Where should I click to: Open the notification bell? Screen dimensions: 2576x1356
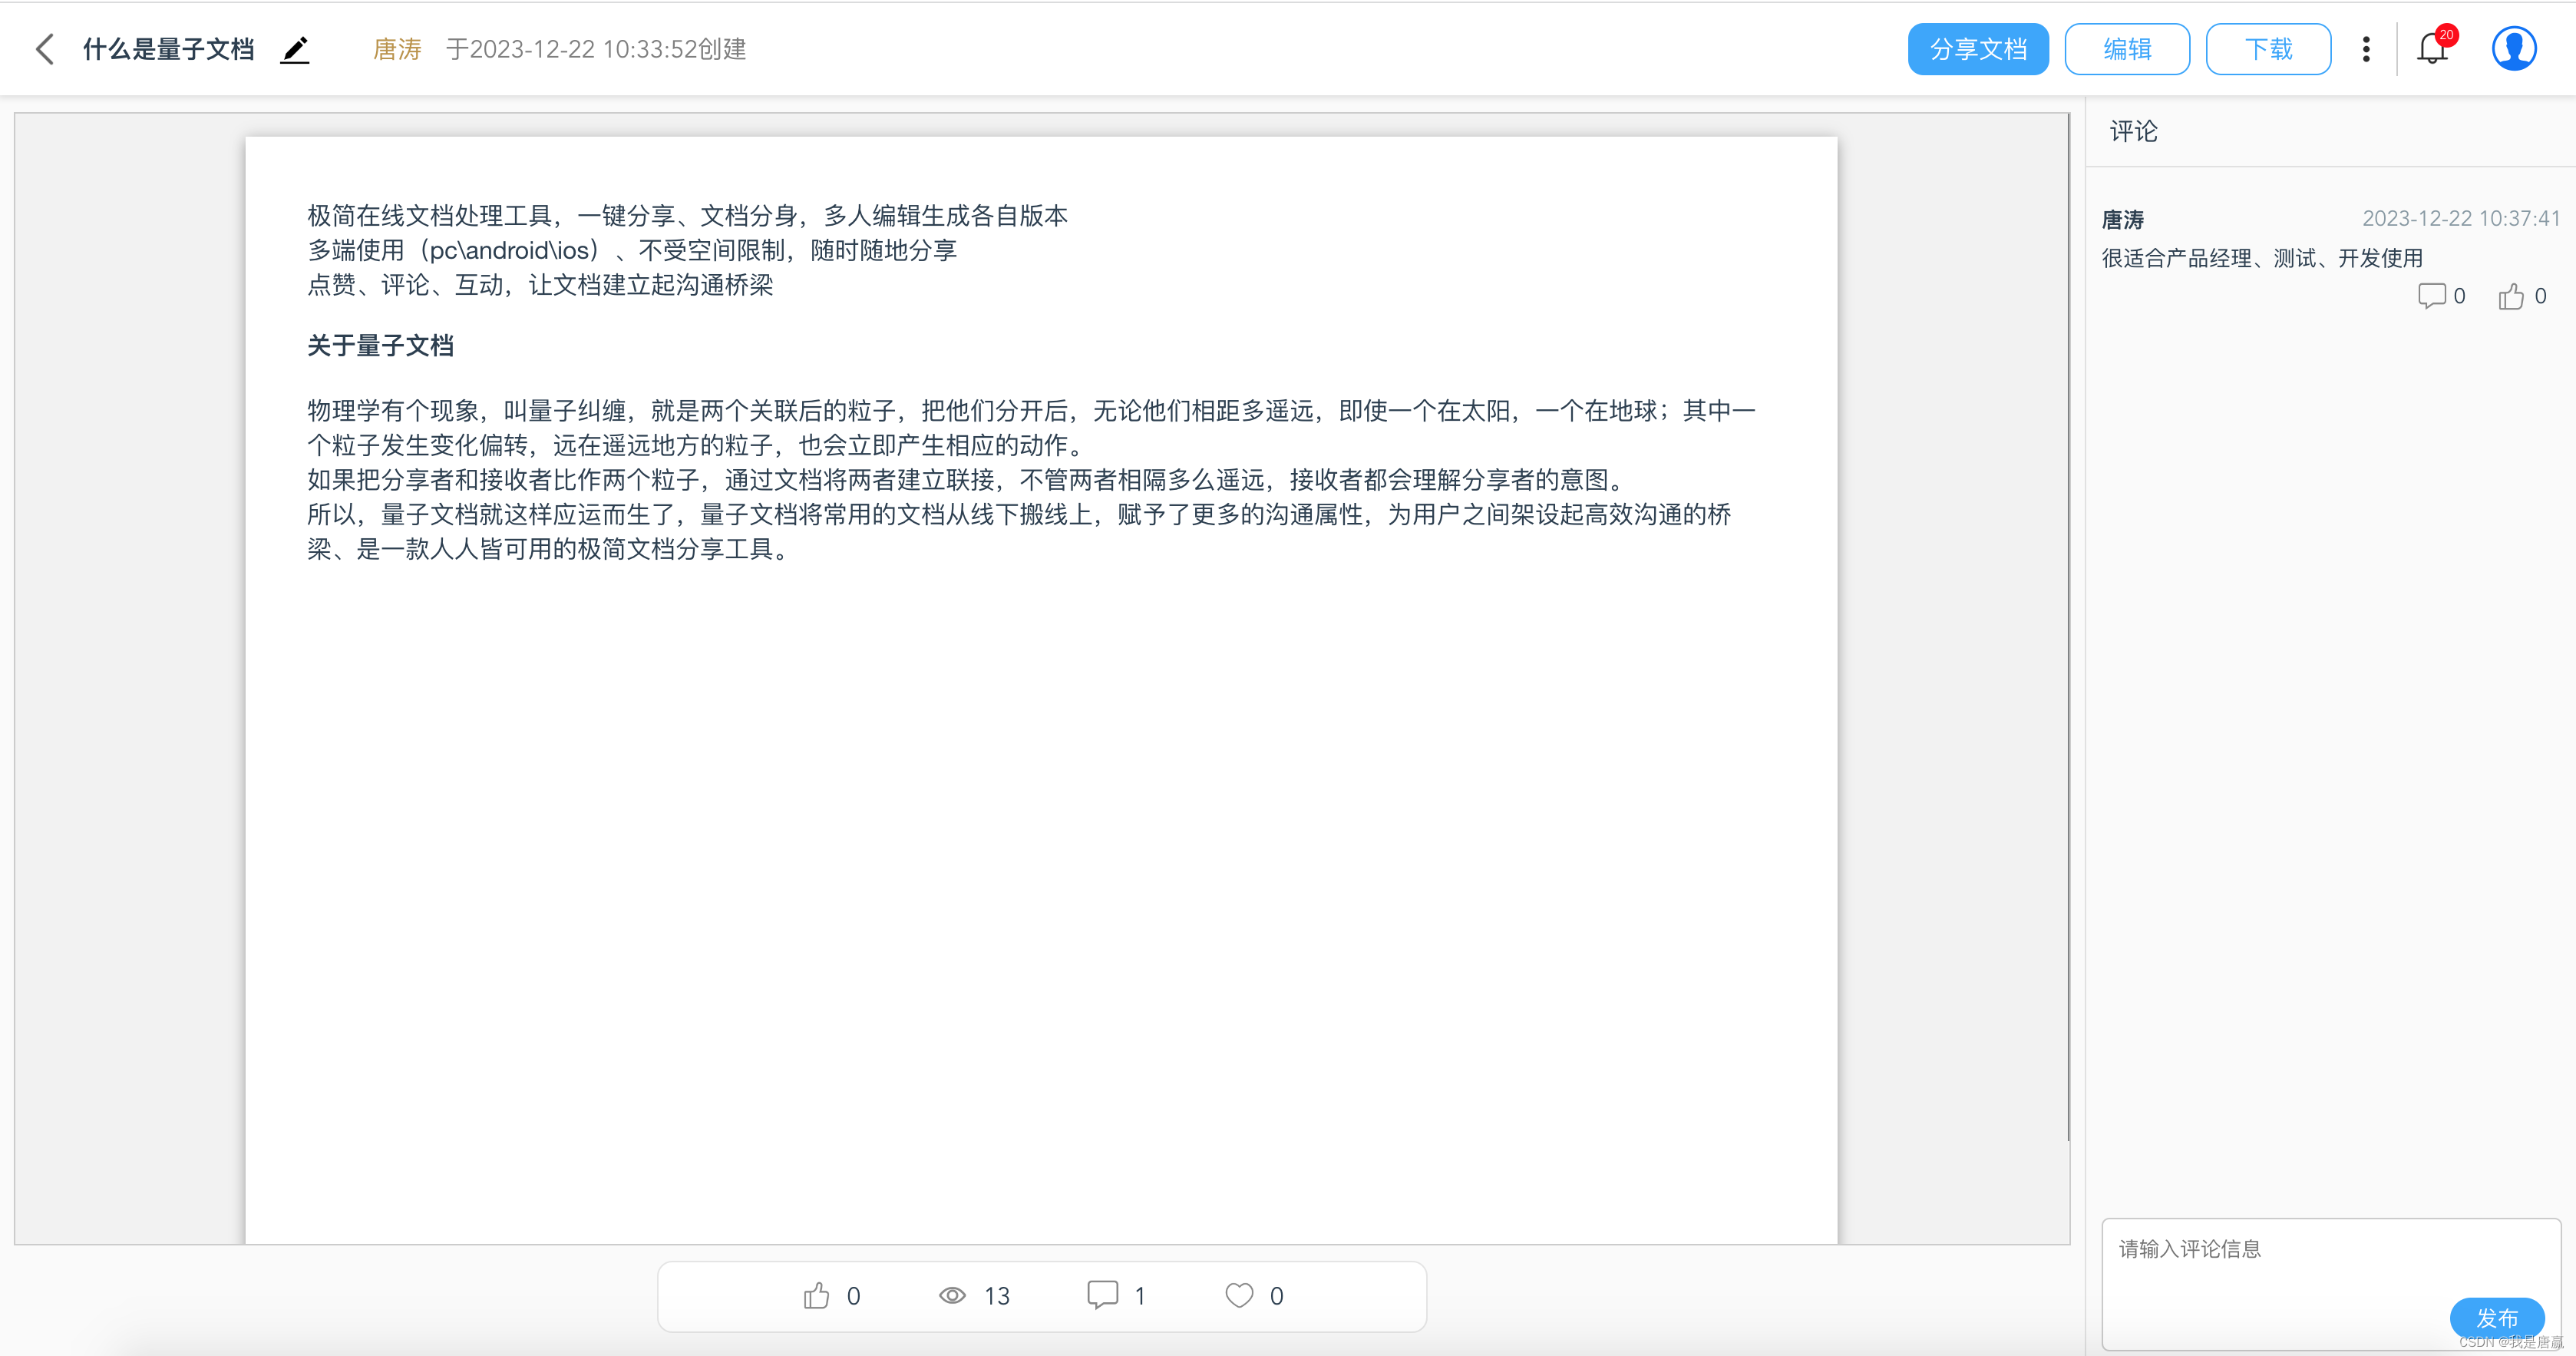(2431, 48)
